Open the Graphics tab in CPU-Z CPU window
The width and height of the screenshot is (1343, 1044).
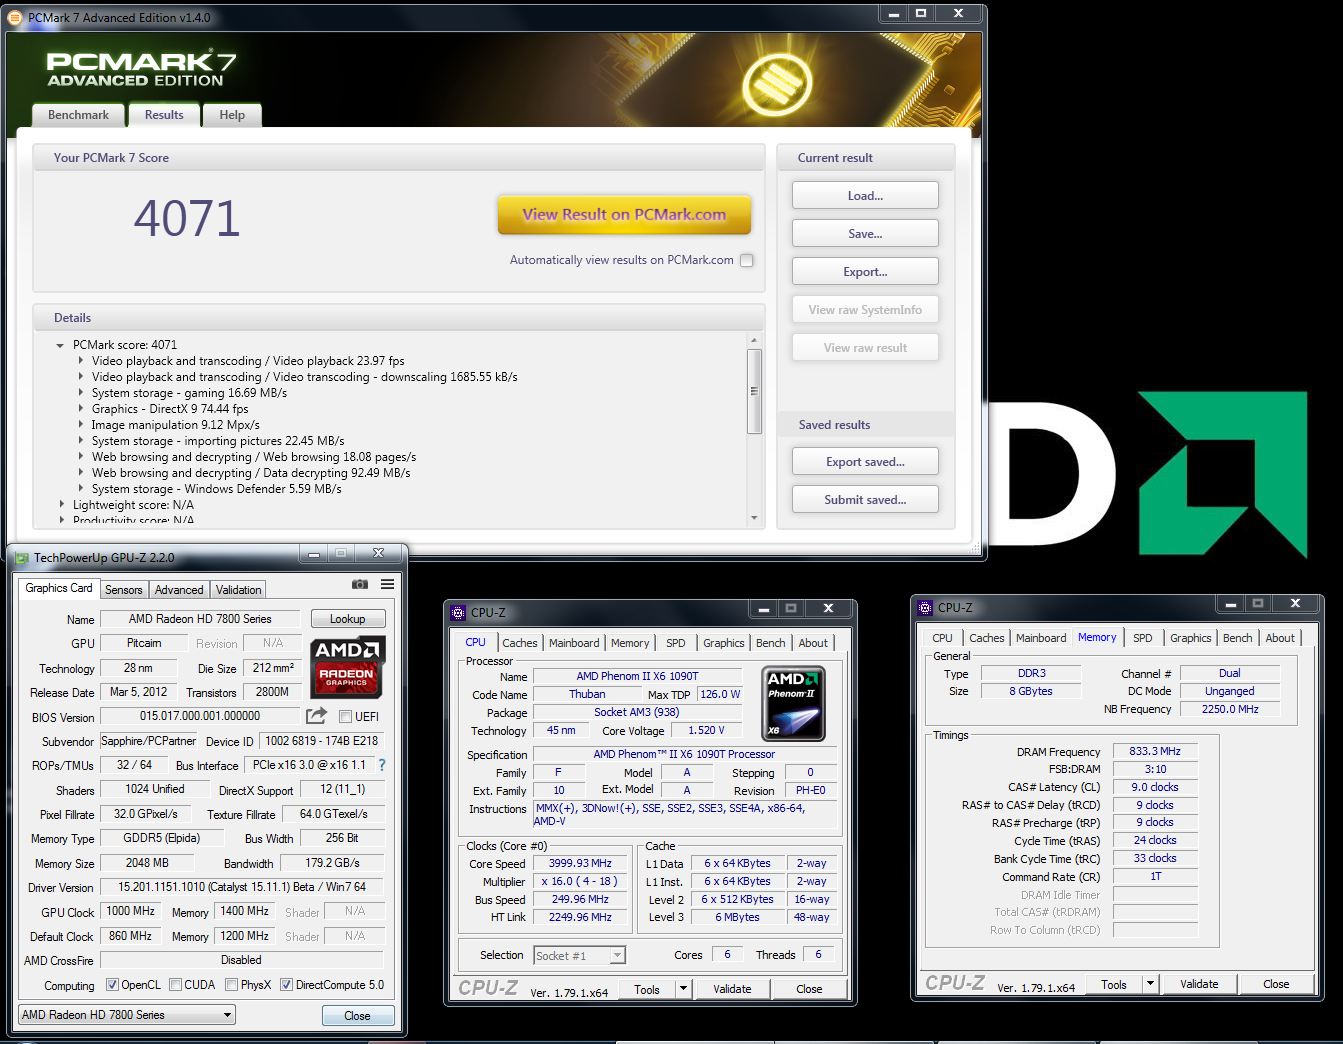pos(723,643)
